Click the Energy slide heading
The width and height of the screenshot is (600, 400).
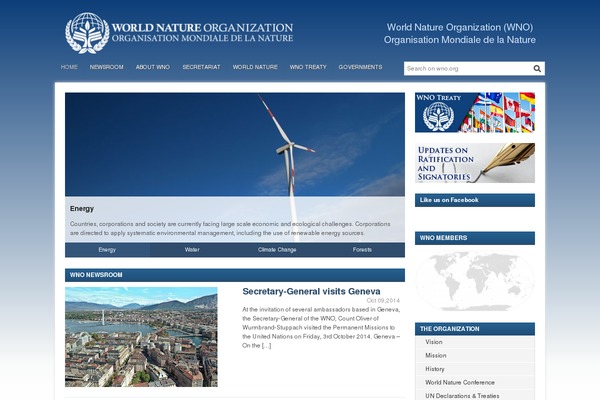(x=82, y=209)
